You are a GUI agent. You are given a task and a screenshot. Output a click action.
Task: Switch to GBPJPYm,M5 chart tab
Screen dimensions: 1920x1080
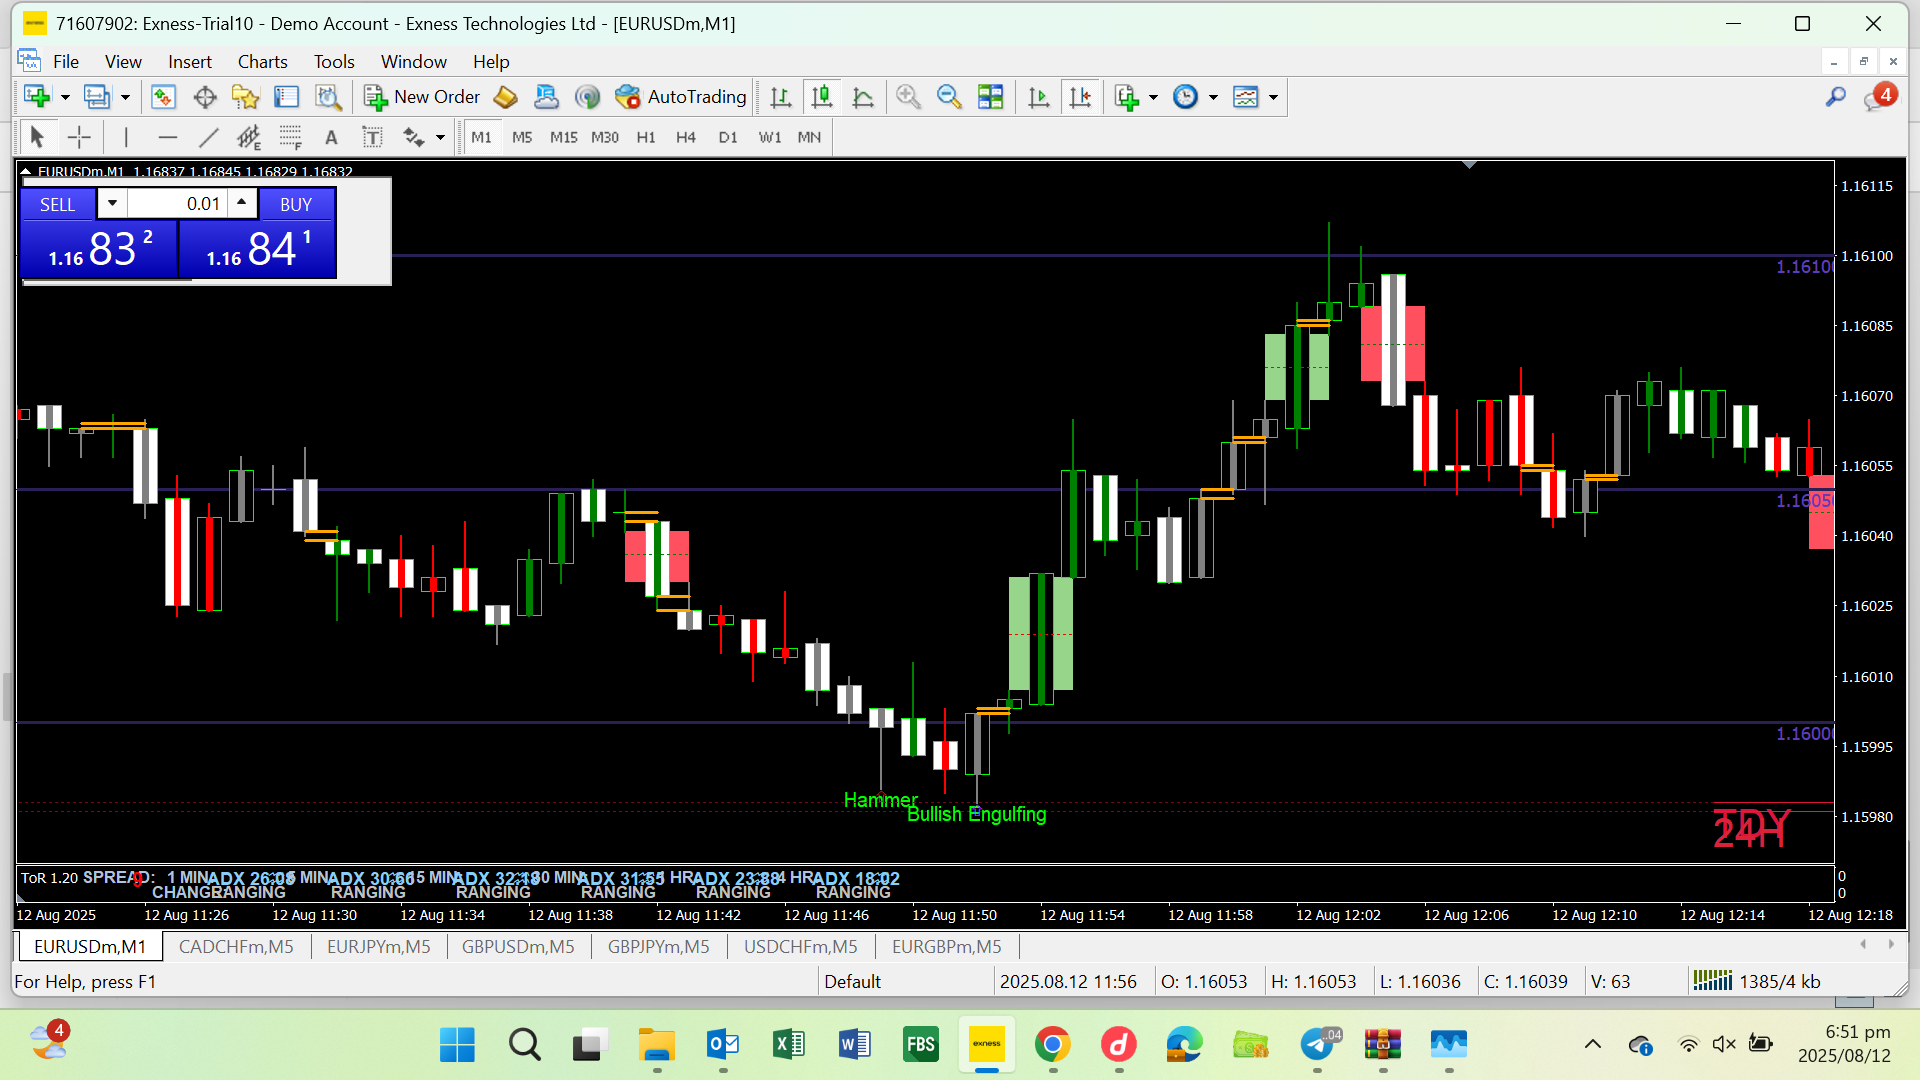[658, 946]
